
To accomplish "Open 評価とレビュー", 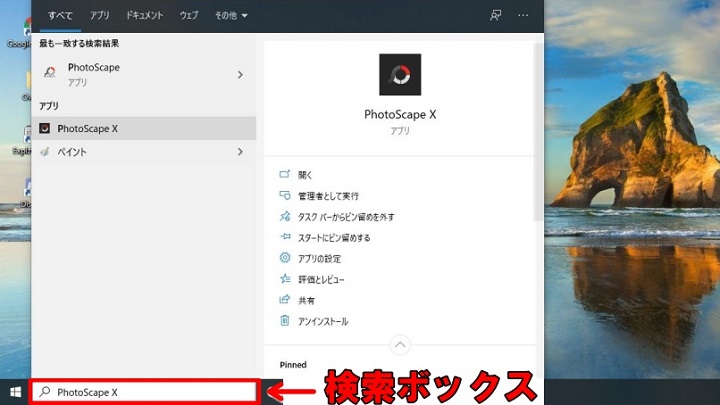I will [321, 280].
